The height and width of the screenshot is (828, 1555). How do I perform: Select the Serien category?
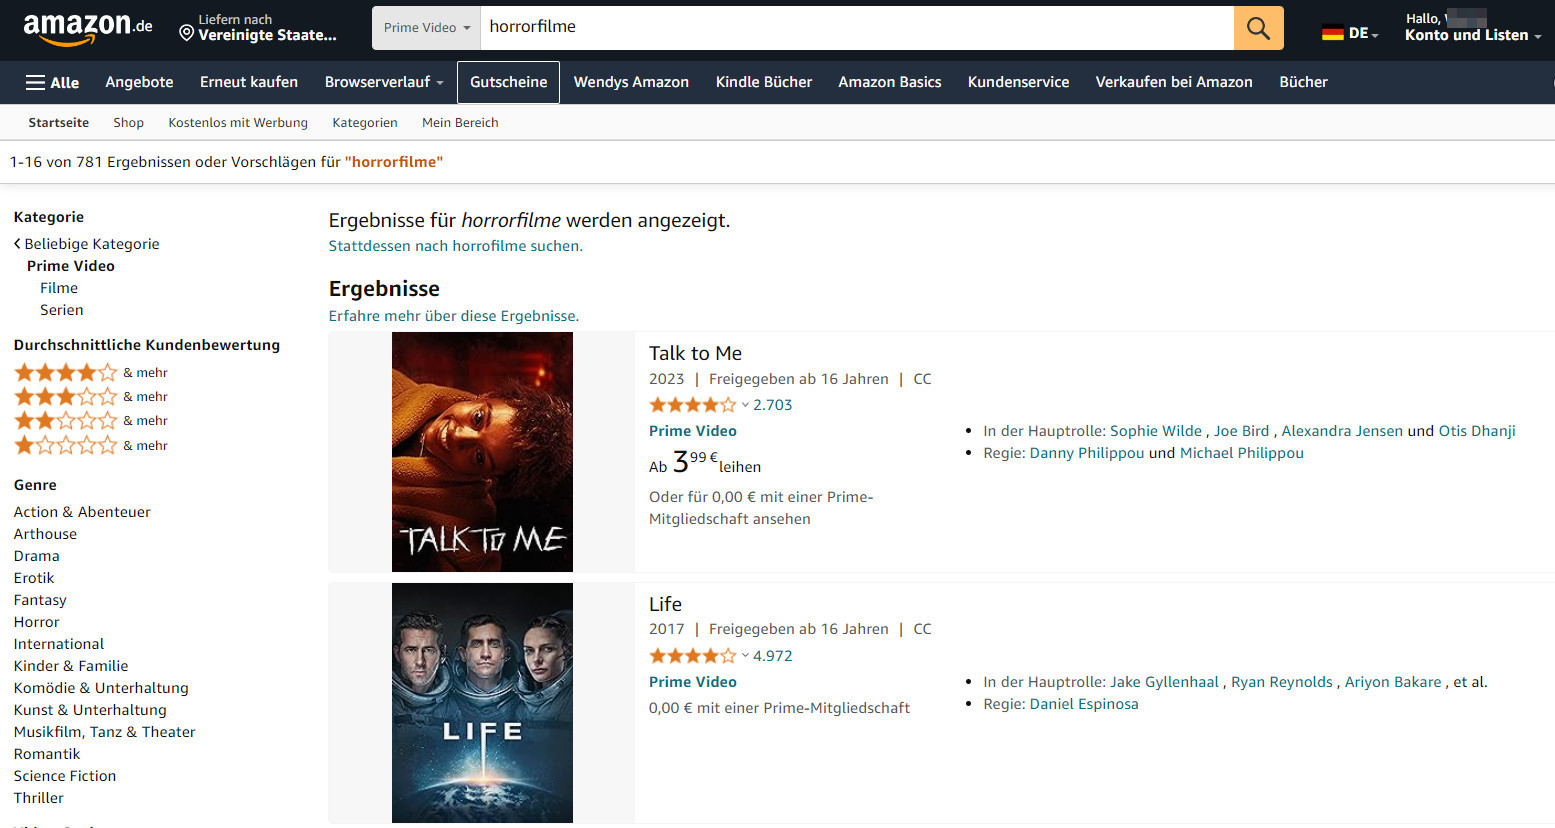(61, 310)
